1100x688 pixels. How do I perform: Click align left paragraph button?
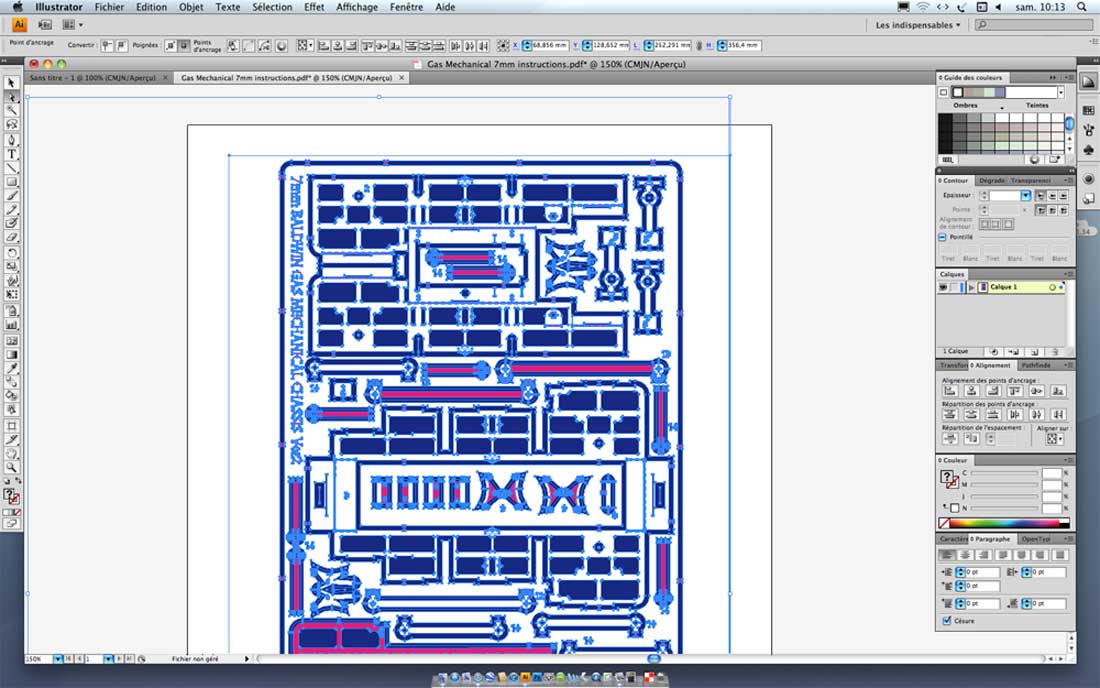click(x=947, y=555)
